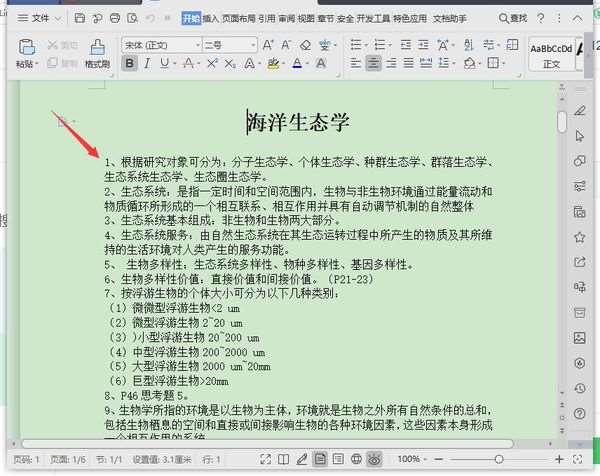Click the zoom slider handle
The image size is (600, 476).
point(499,459)
